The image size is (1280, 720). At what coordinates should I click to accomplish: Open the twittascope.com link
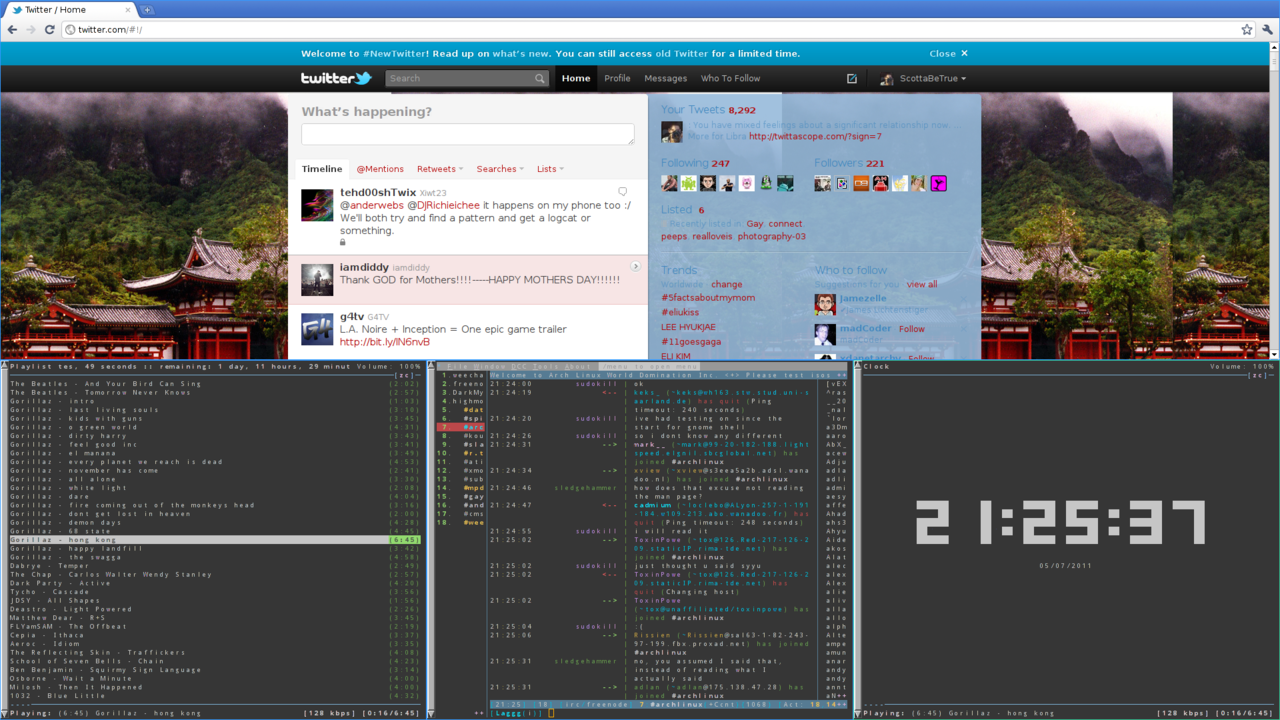[815, 137]
